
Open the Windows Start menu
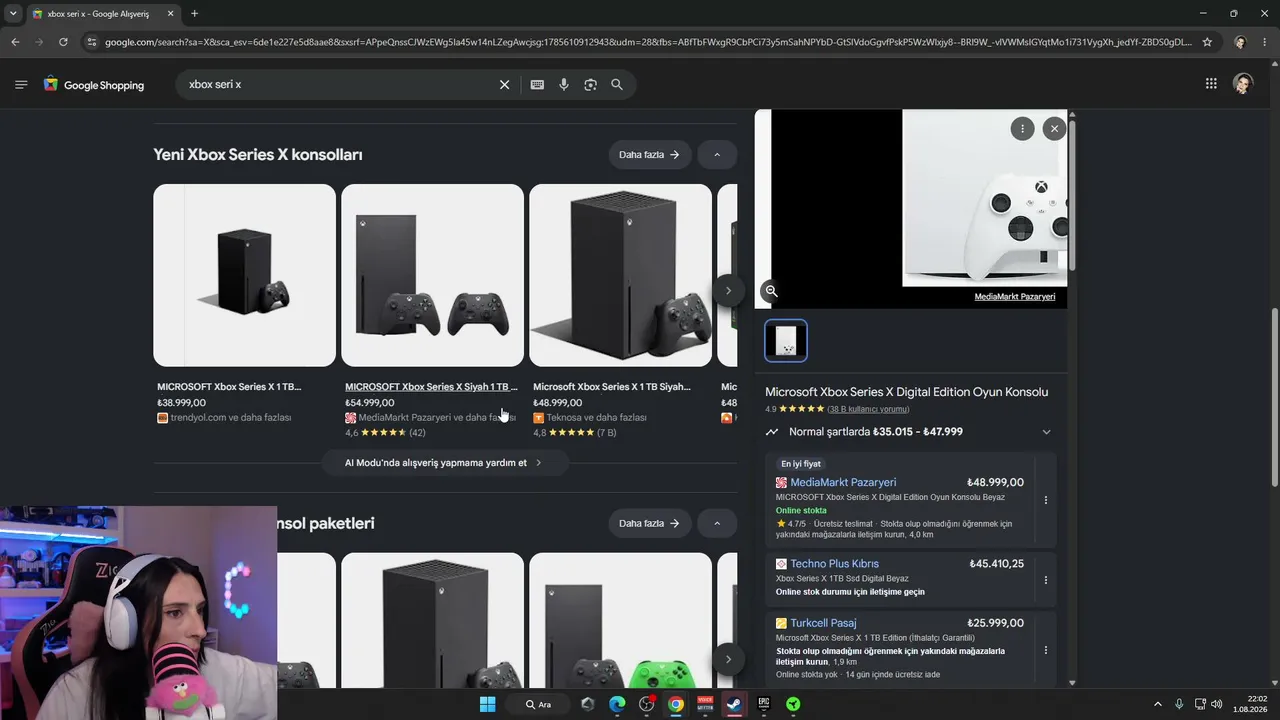click(487, 704)
